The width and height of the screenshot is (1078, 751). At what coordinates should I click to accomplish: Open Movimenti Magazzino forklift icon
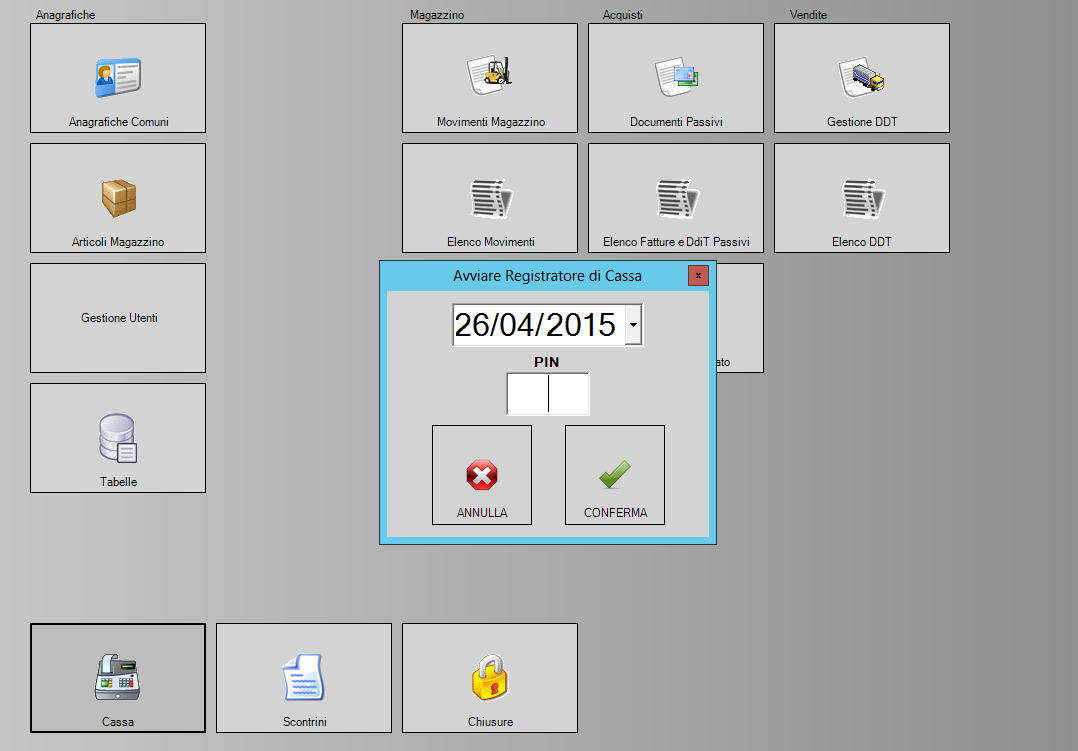pyautogui.click(x=490, y=76)
